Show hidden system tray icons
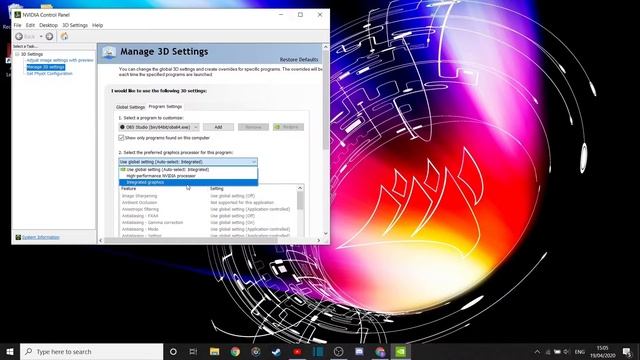640x360 pixels. pos(537,352)
